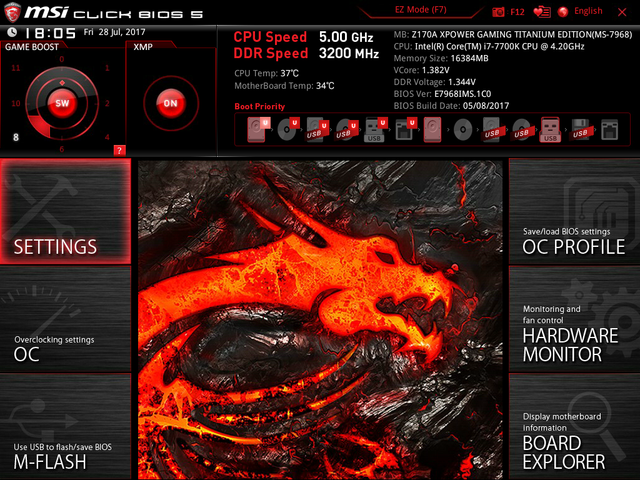Toggle the XMP ON button
This screenshot has height=480, width=640.
171,103
